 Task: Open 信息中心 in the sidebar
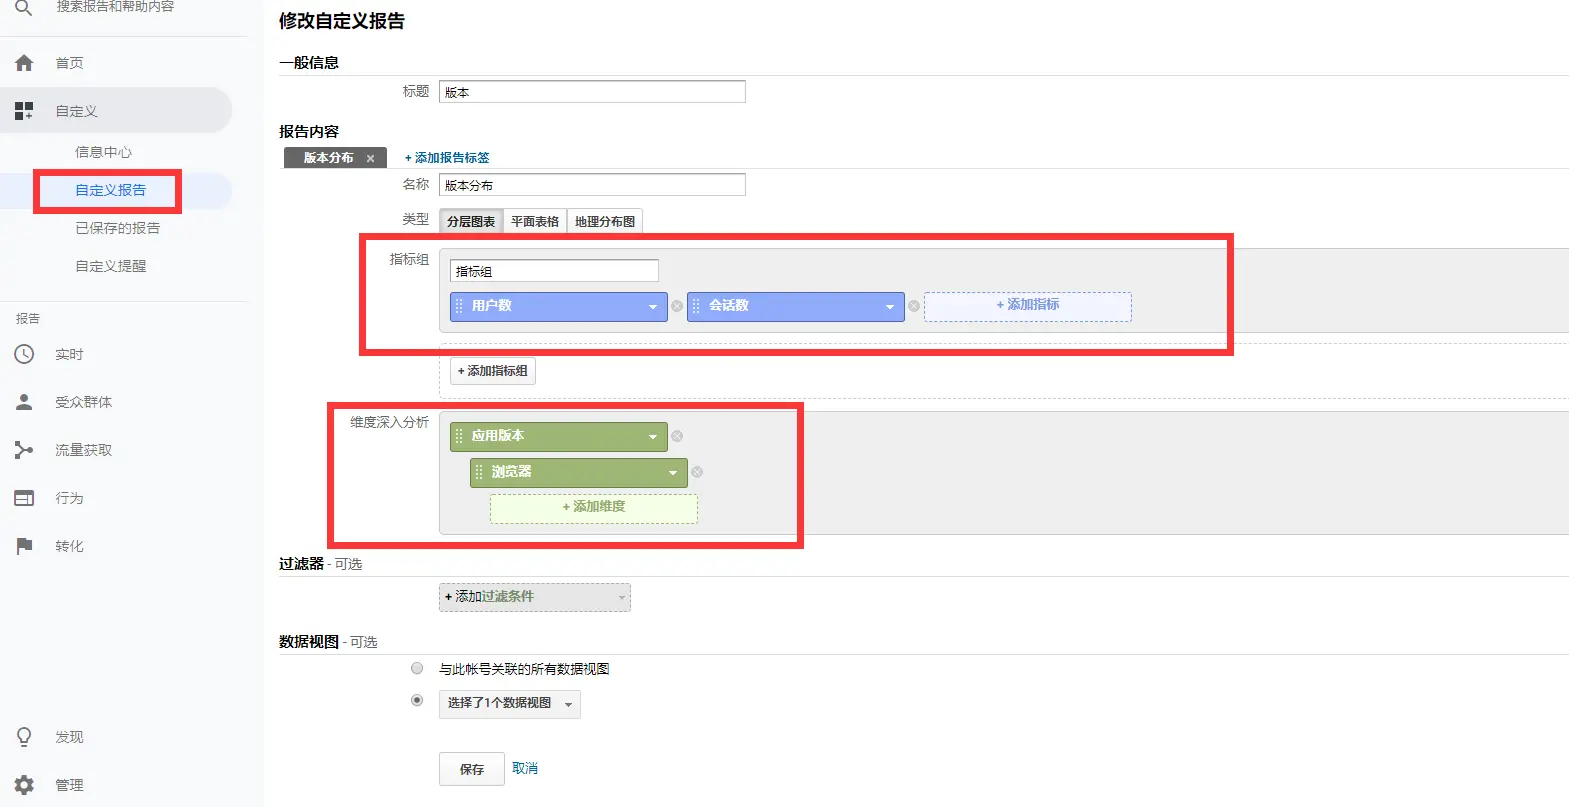click(x=103, y=152)
